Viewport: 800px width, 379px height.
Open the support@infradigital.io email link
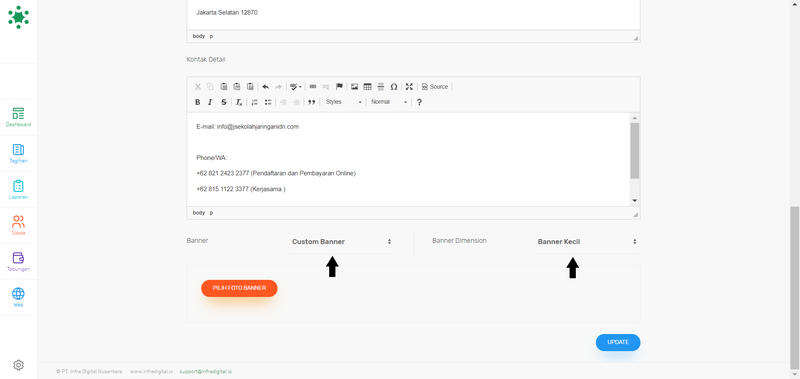pos(206,372)
